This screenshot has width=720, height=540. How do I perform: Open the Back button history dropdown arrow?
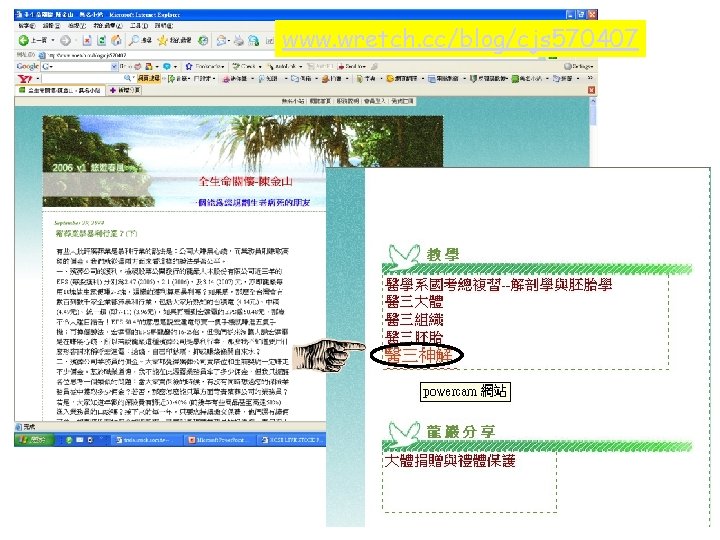[53, 40]
